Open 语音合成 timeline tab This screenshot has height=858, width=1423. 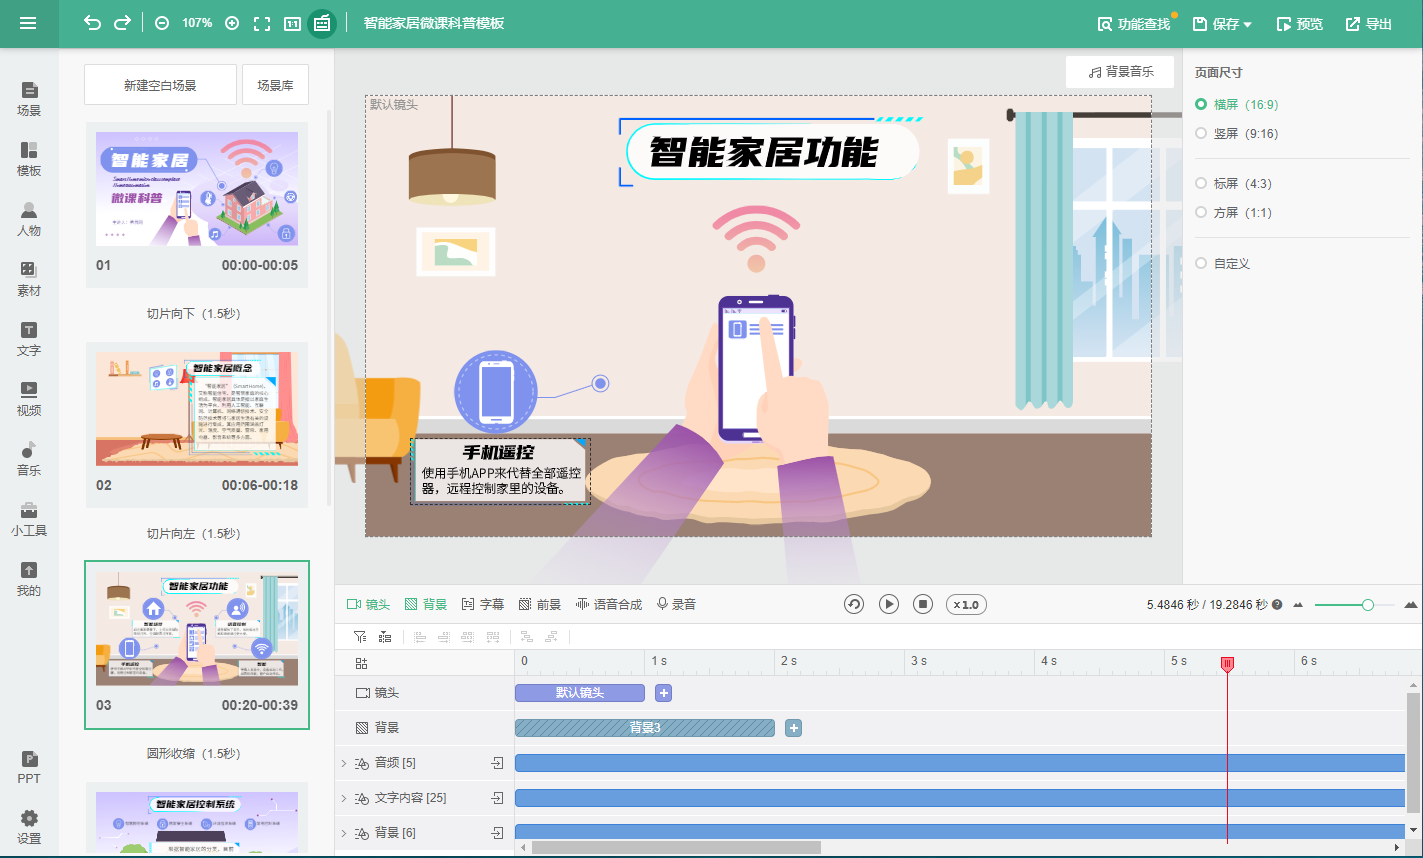pos(609,604)
